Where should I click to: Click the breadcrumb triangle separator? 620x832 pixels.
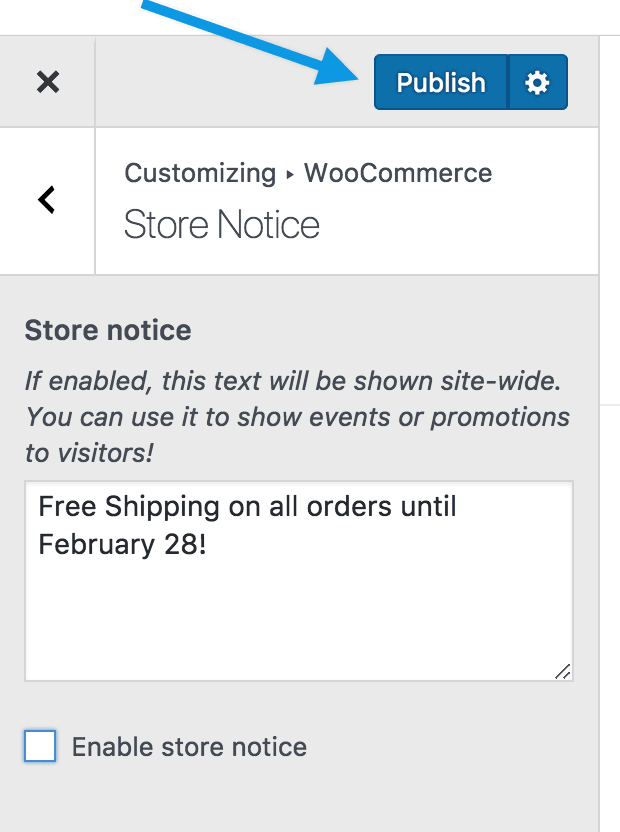(290, 174)
